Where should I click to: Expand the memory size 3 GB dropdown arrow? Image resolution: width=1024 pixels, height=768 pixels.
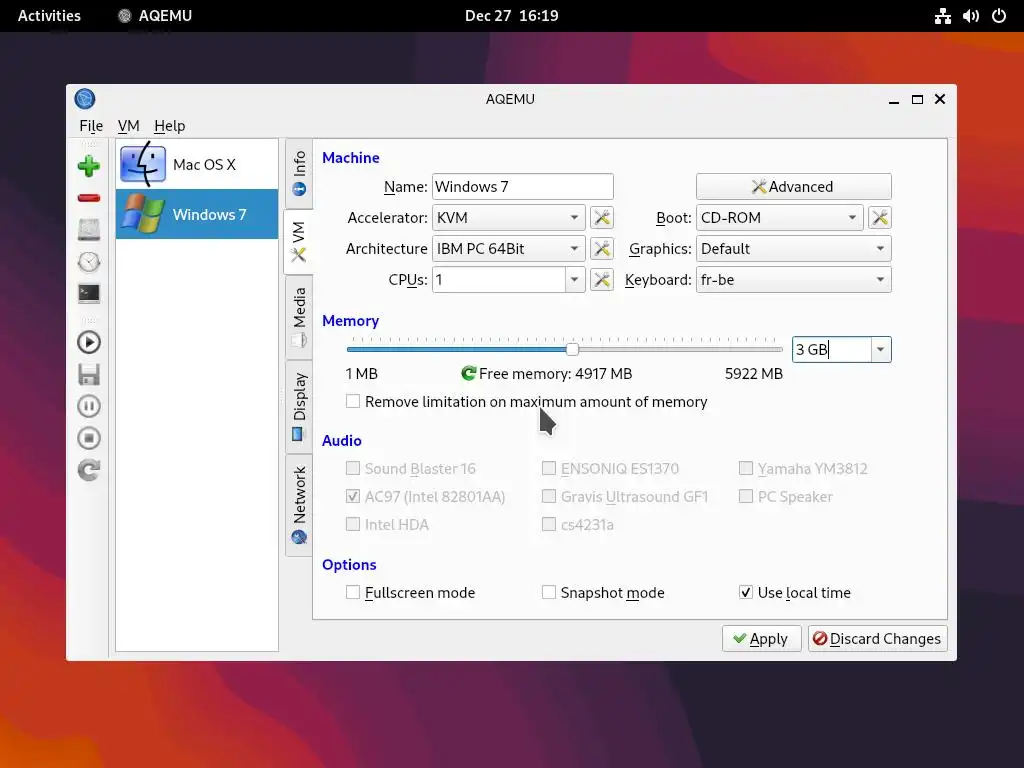(x=880, y=349)
